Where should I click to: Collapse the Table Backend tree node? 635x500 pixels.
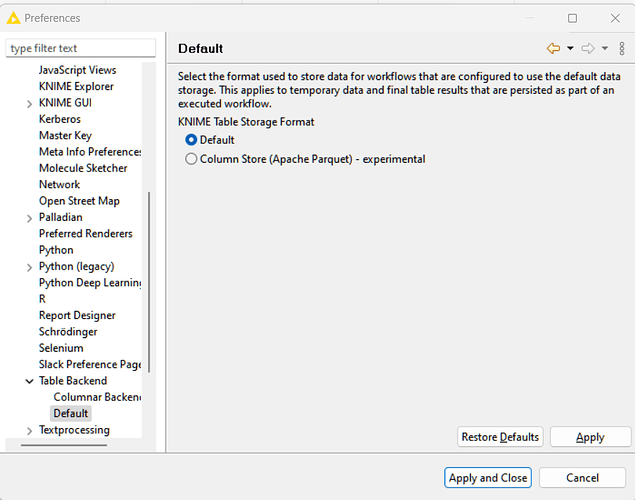29,381
